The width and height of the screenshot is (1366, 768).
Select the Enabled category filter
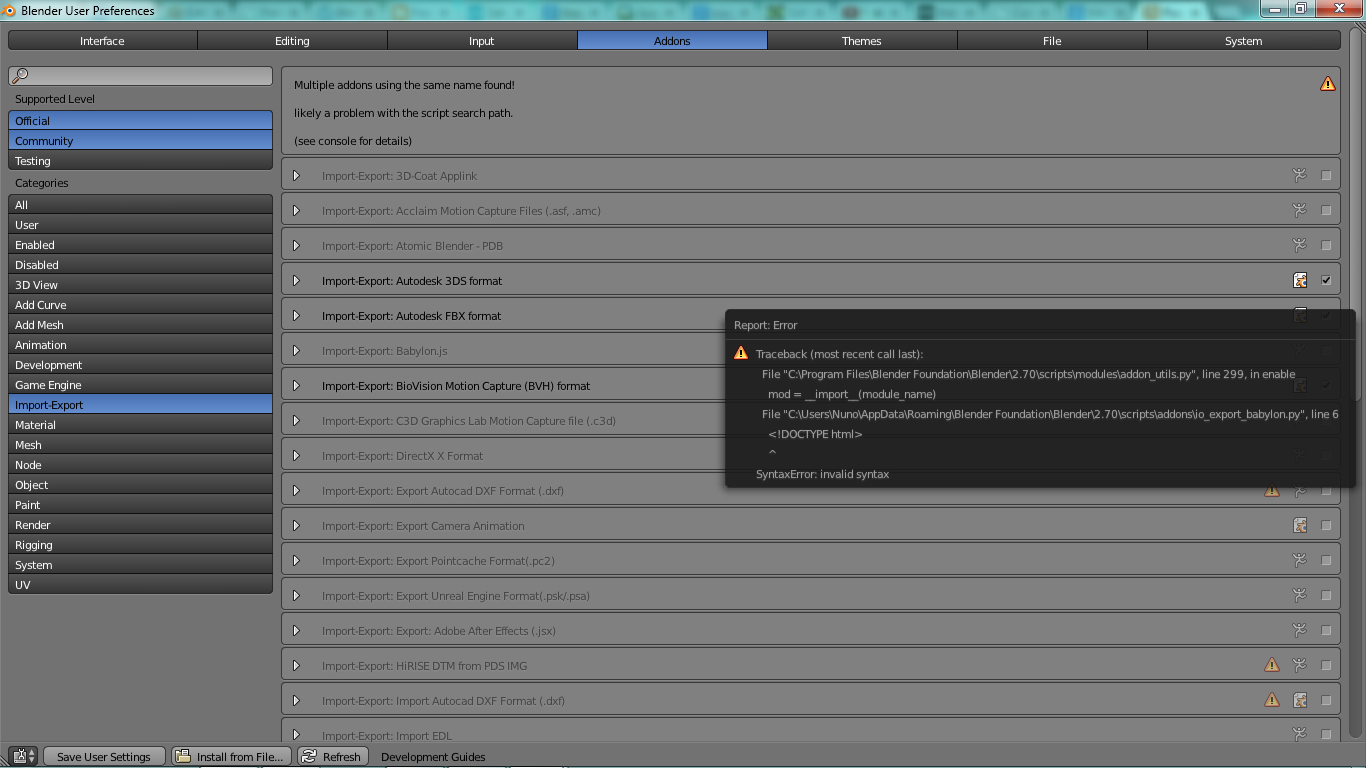click(140, 245)
